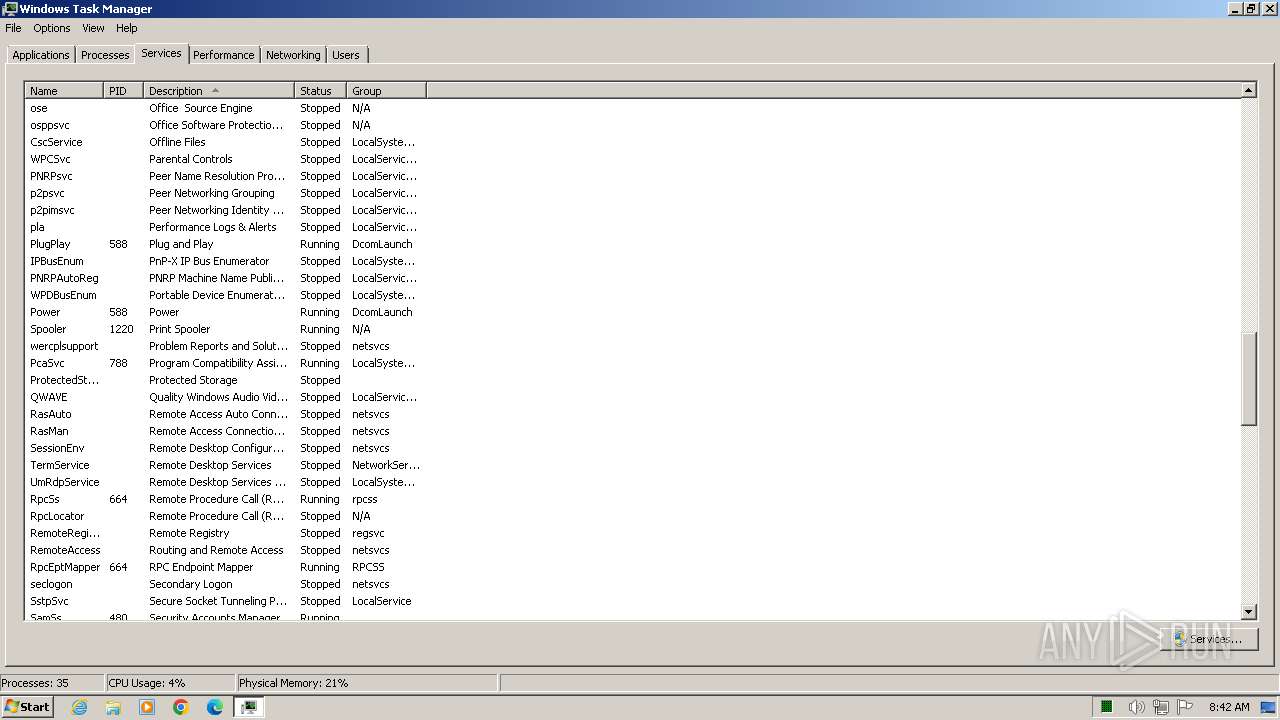Select the Services tab
The height and width of the screenshot is (720, 1280).
click(x=161, y=53)
